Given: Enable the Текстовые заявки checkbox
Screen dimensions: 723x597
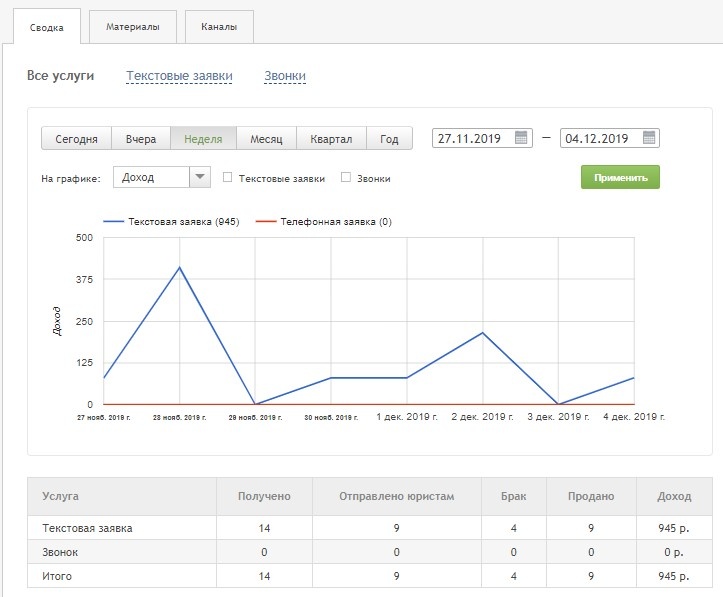Looking at the screenshot, I should 228,178.
